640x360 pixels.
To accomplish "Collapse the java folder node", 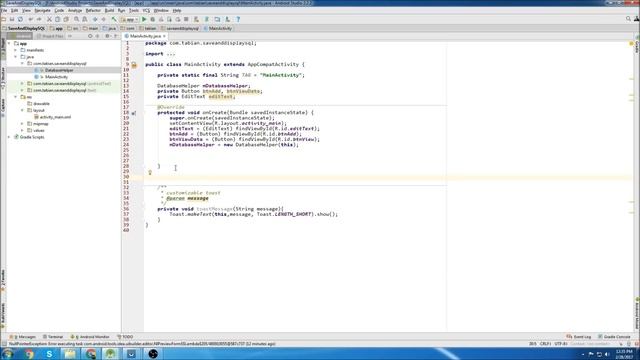I will [x=16, y=57].
